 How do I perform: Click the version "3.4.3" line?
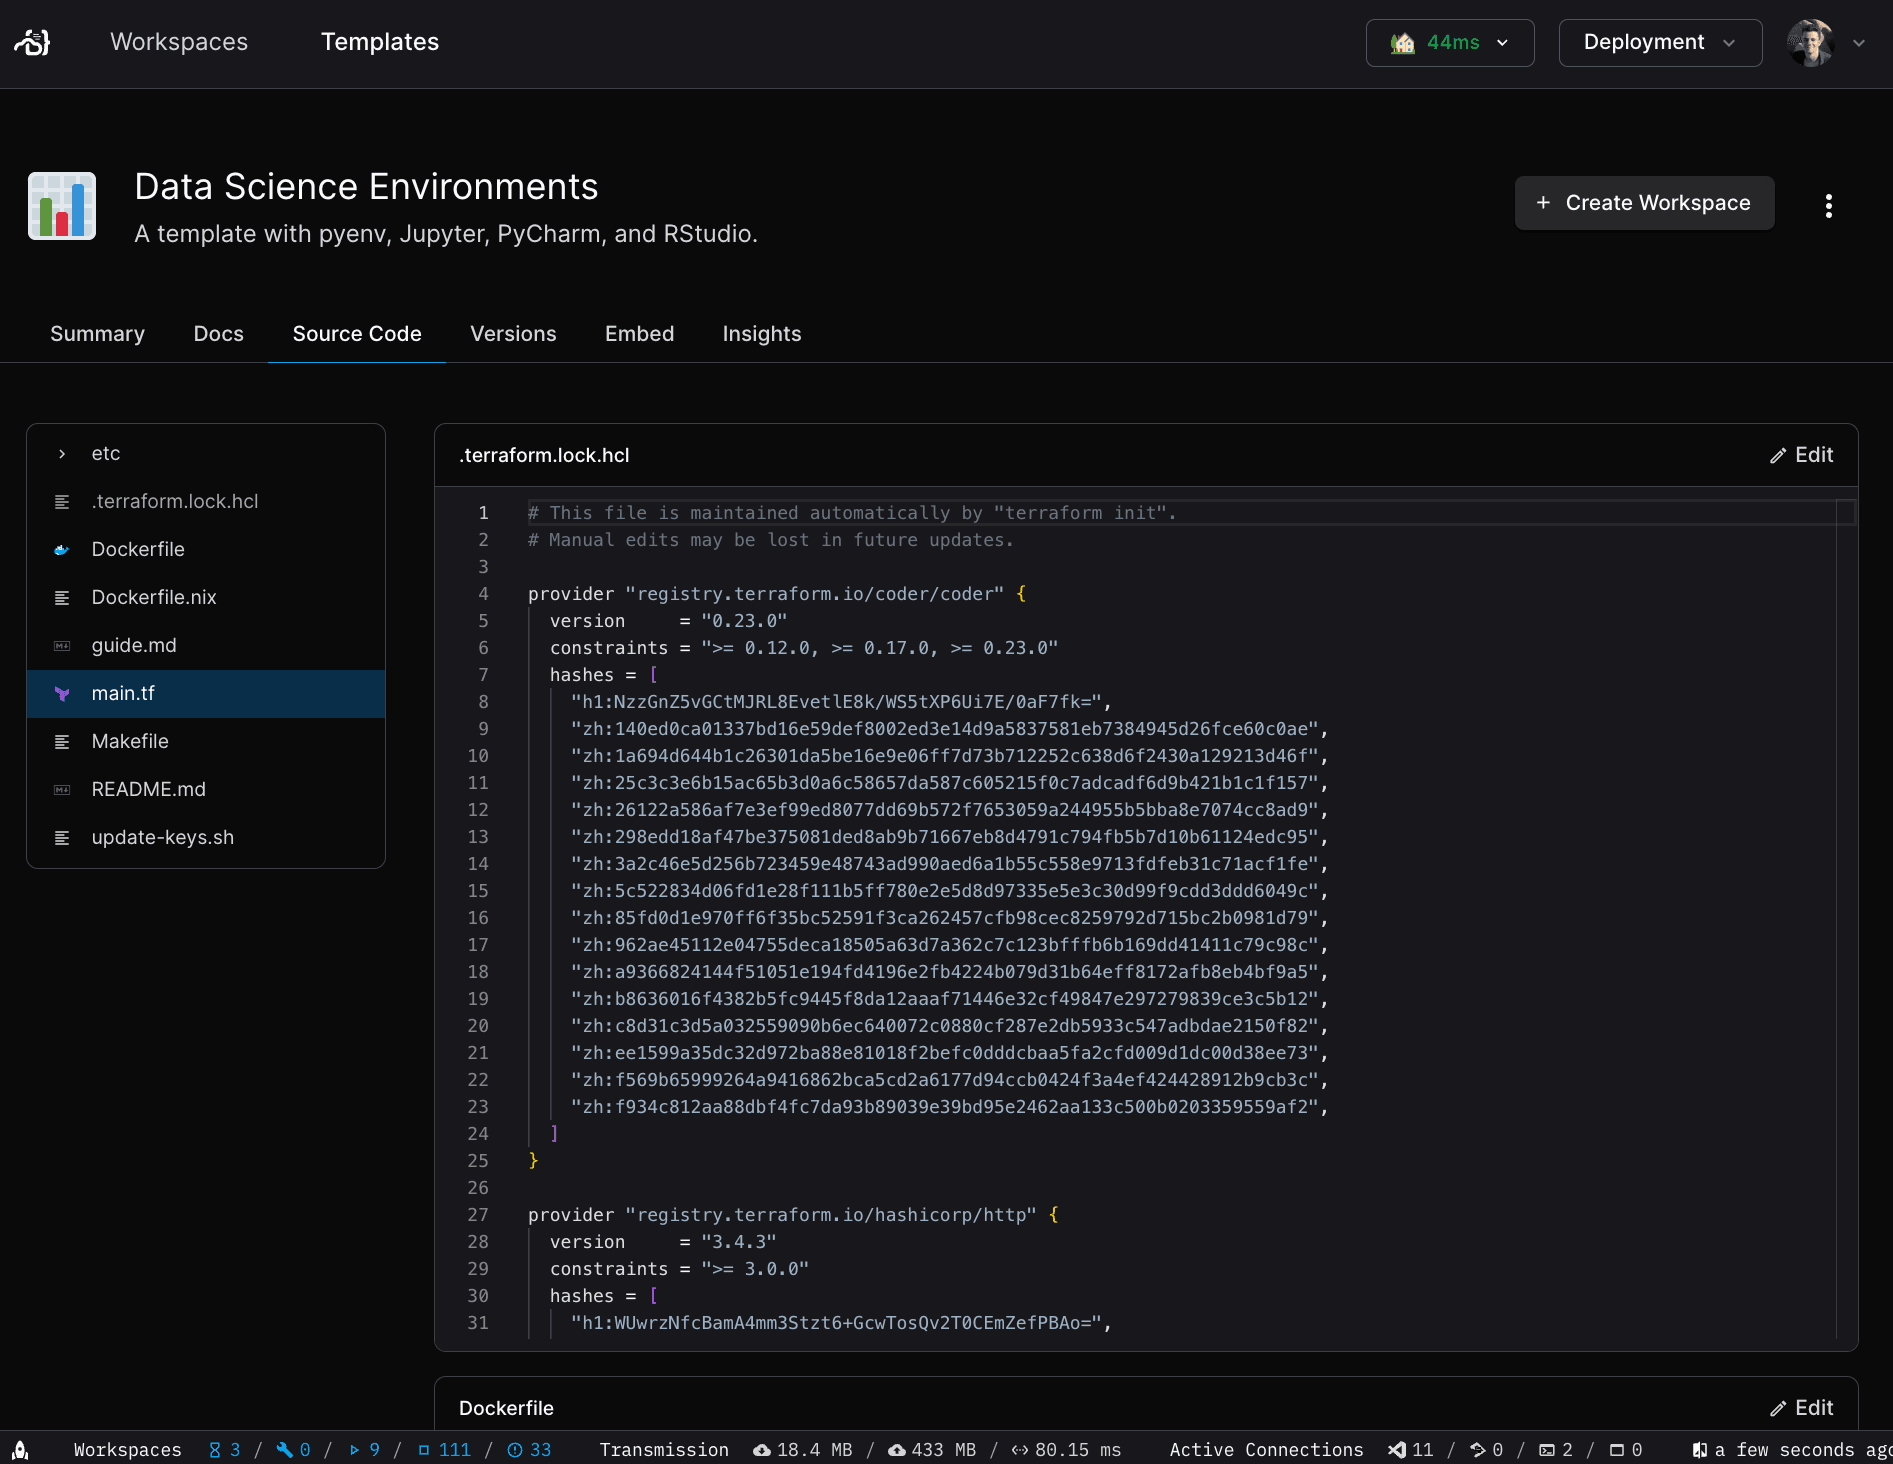(x=663, y=1242)
